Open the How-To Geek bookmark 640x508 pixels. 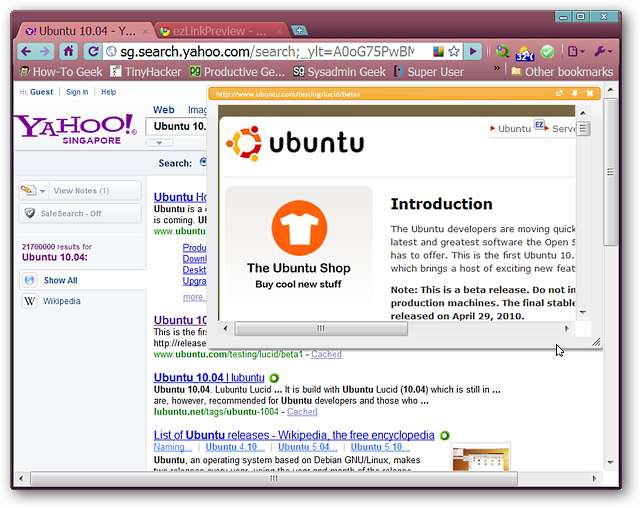[60, 72]
